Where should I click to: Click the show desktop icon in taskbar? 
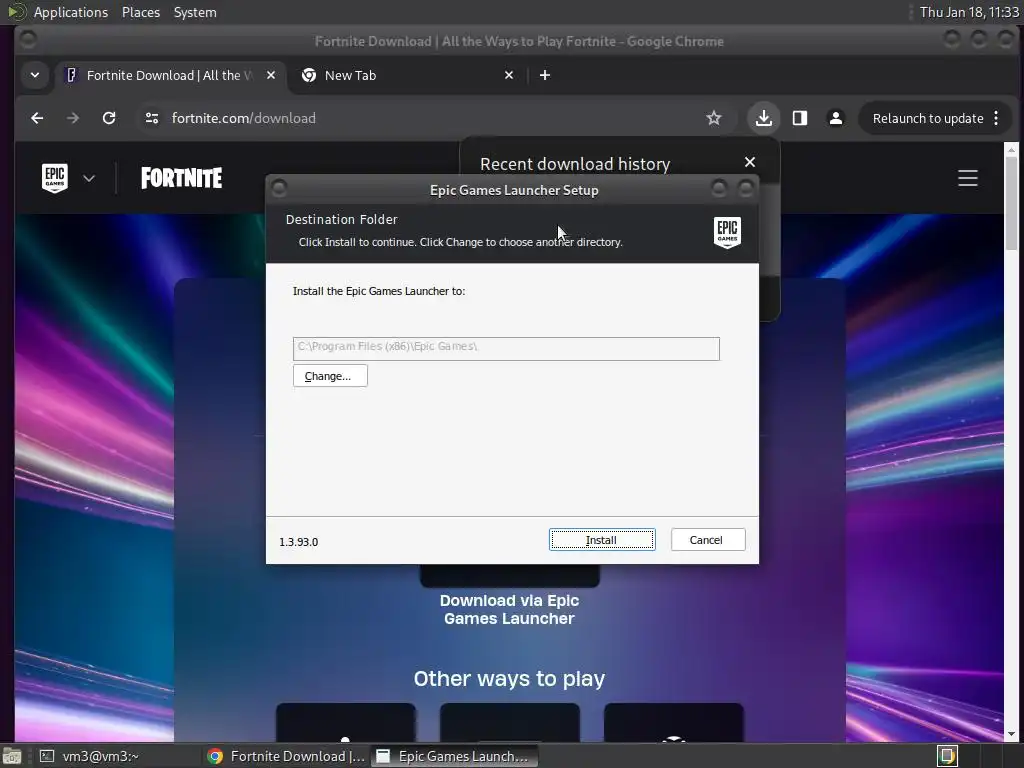click(12, 756)
